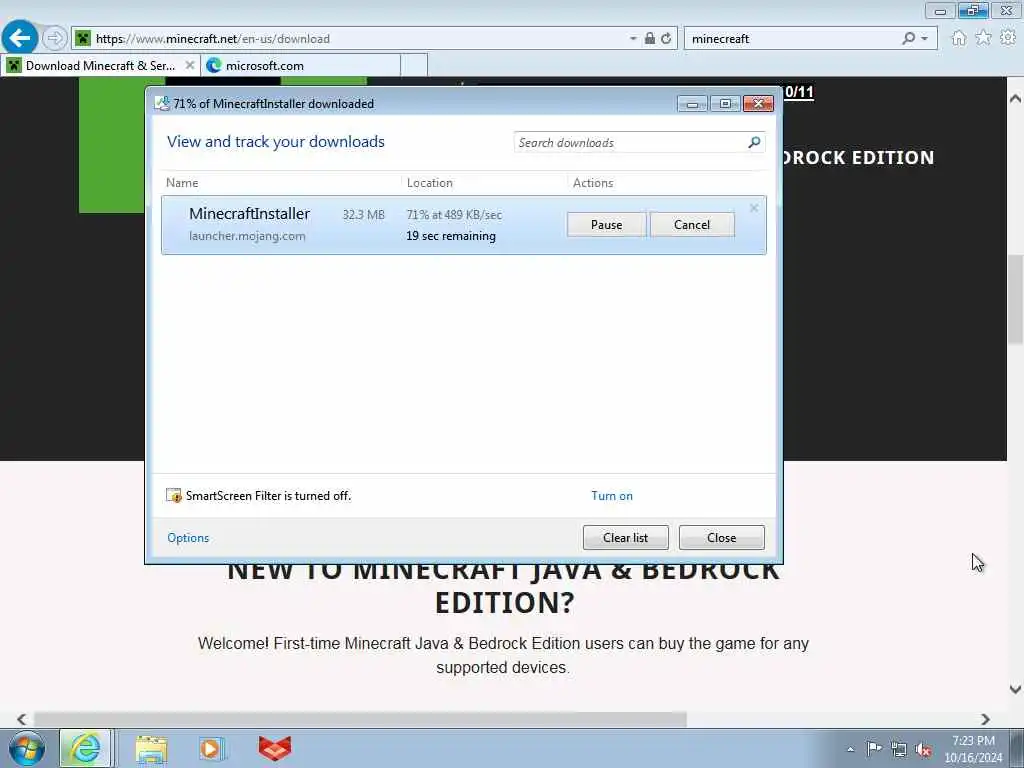Click the search magnifier in the browser search box
The image size is (1024, 768).
tap(908, 38)
